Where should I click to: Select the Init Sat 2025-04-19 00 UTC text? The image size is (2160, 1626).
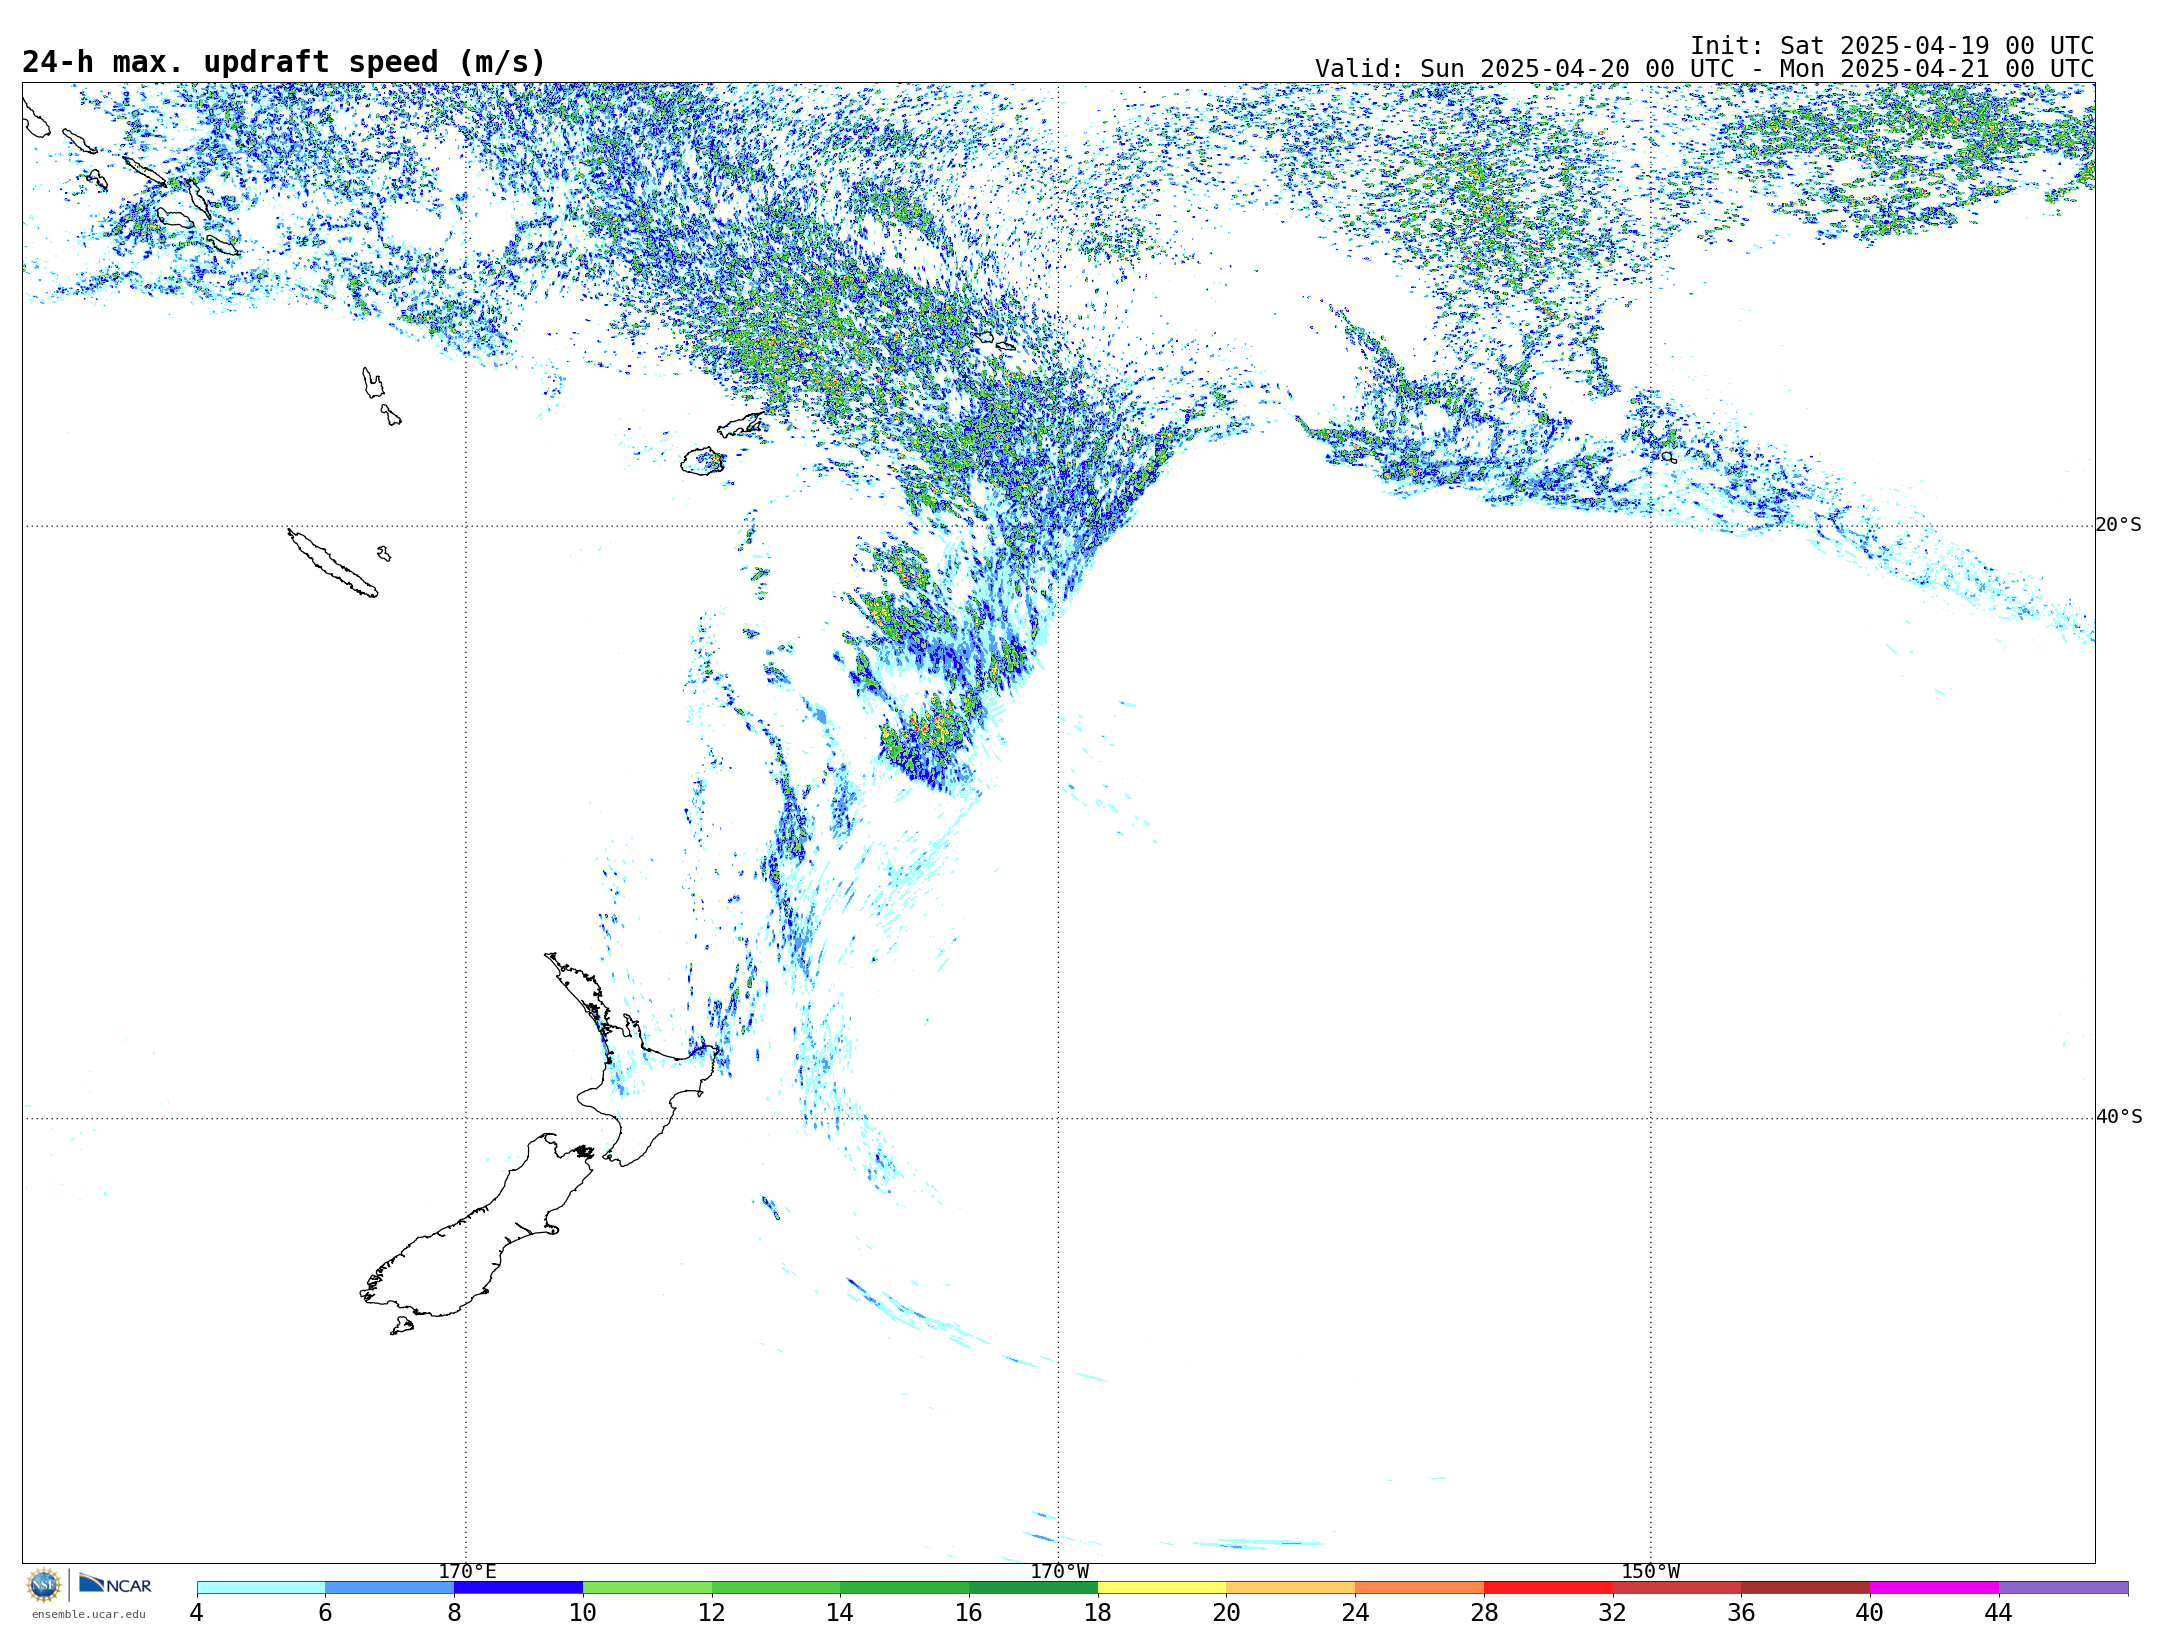point(1892,46)
